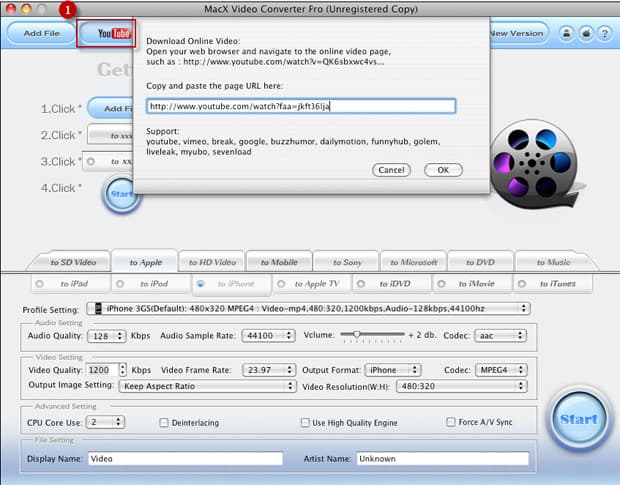Confirm the URL with OK button

click(443, 170)
